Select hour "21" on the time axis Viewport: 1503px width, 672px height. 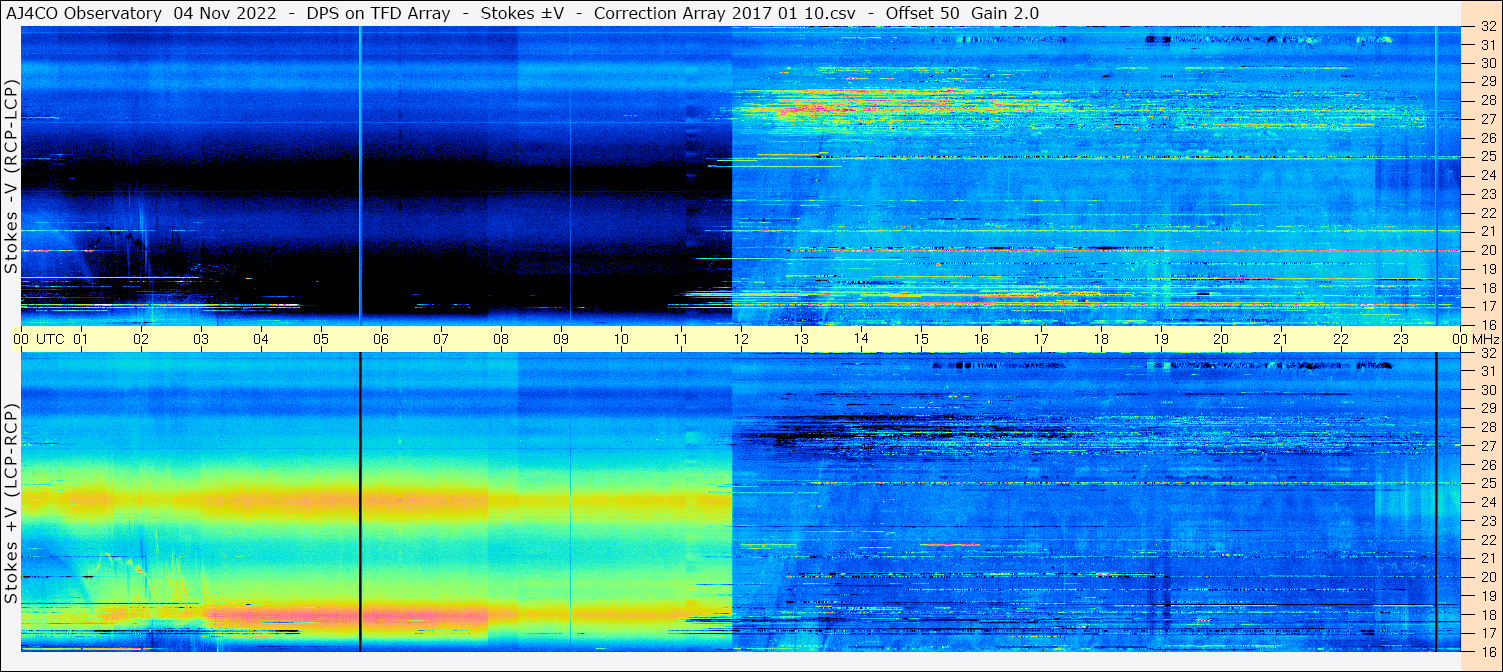tap(1281, 339)
